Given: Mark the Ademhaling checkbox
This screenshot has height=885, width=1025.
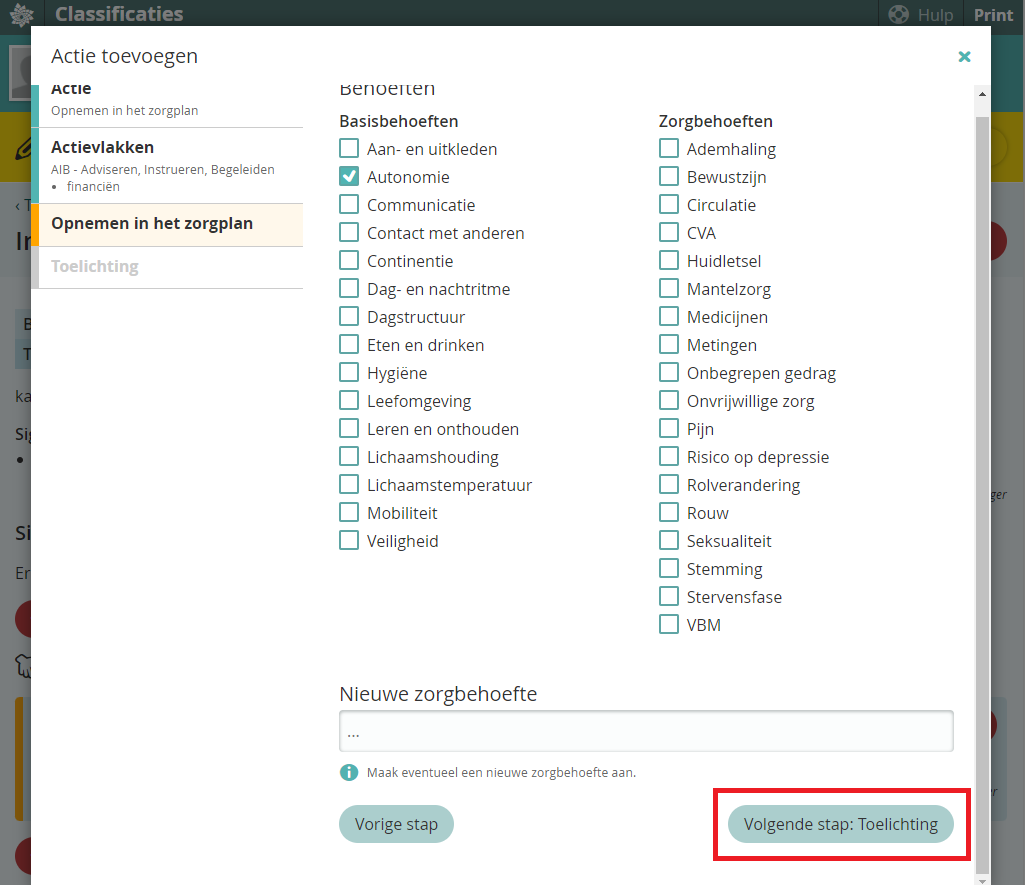Looking at the screenshot, I should (x=669, y=149).
